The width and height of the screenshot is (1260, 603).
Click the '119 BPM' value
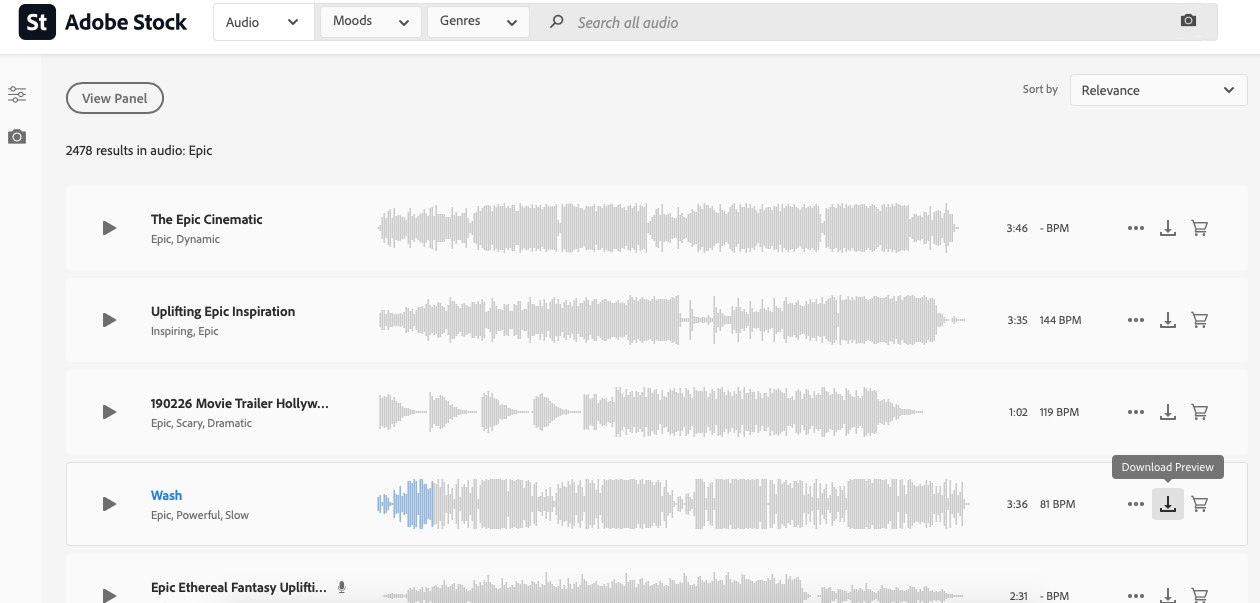1059,412
